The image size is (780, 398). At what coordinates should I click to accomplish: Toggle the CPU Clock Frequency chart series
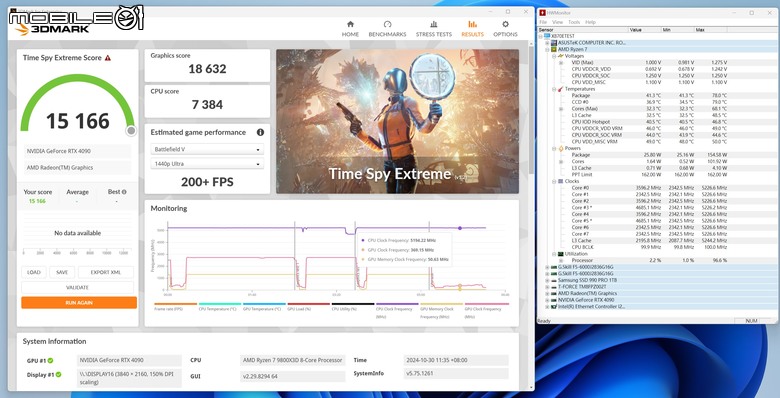coord(397,310)
